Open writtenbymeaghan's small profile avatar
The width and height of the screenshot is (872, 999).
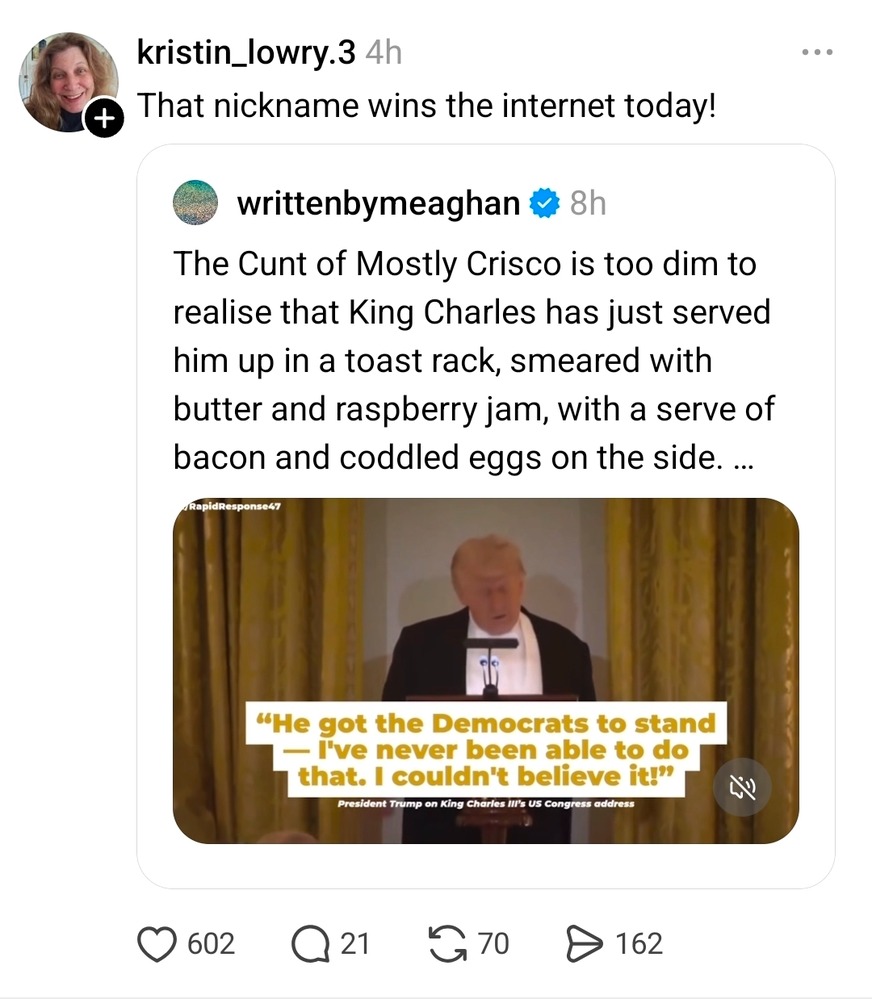195,203
